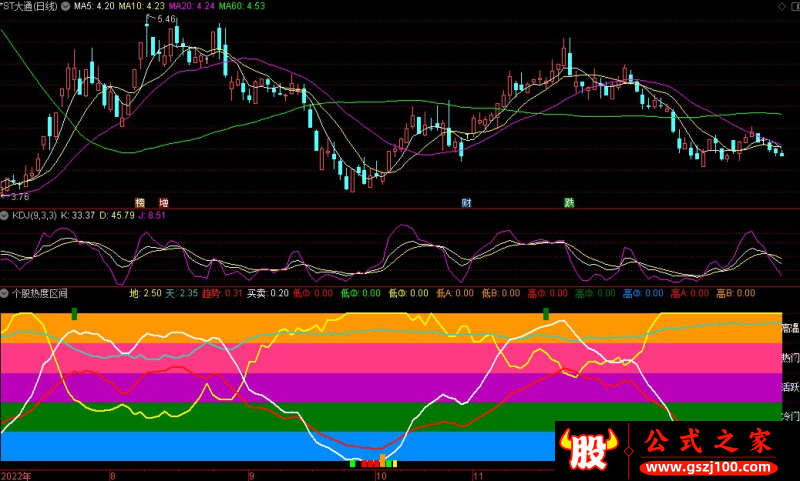Click the 财 event marker
The height and width of the screenshot is (481, 800).
(466, 202)
